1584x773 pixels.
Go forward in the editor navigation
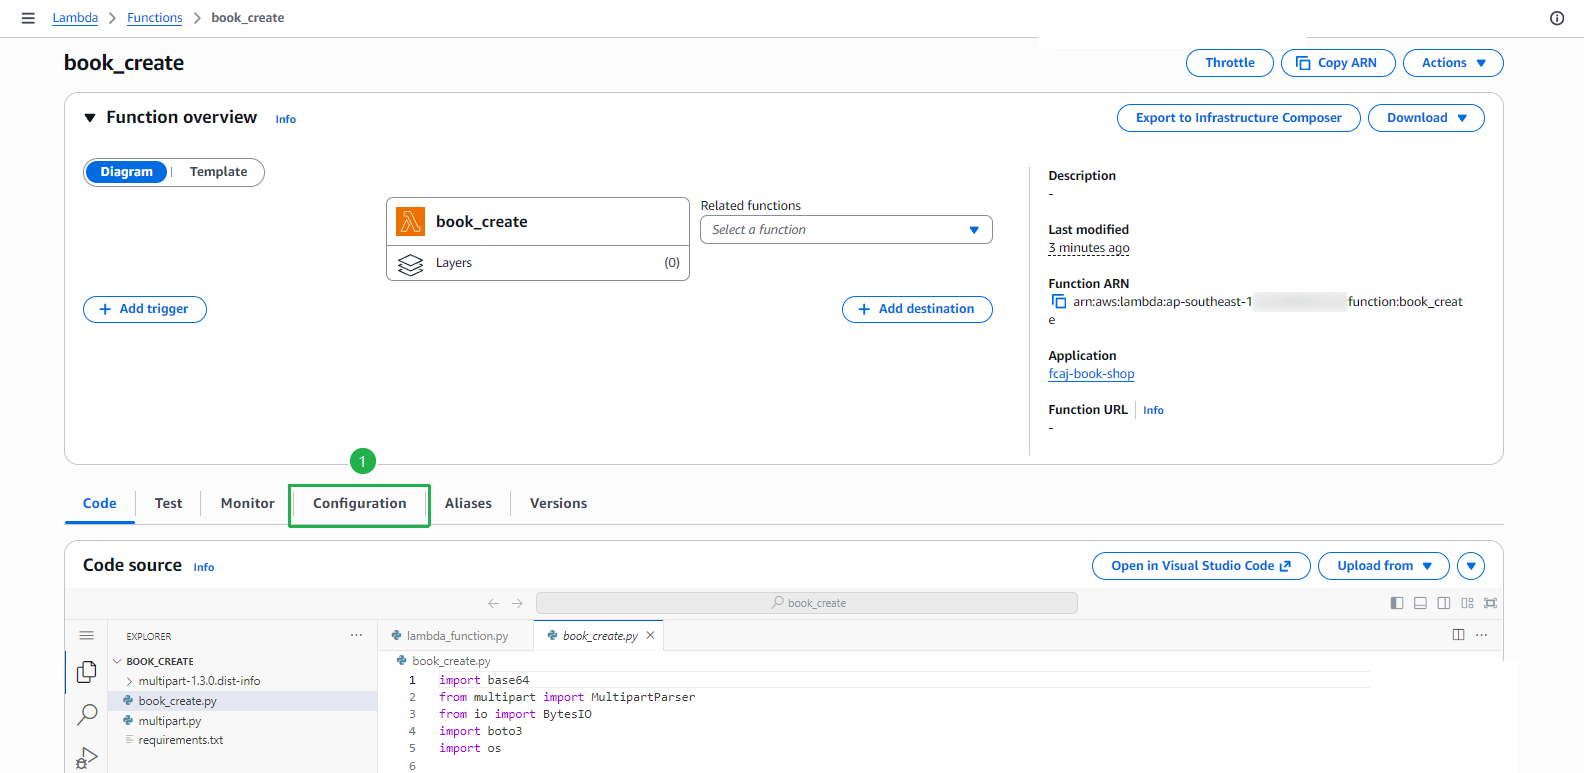(517, 603)
